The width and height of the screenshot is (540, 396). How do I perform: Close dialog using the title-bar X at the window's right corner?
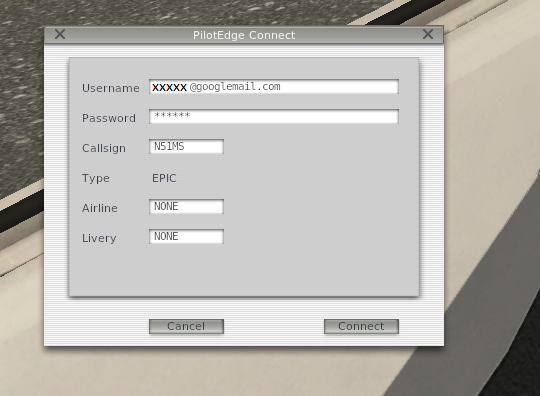coord(428,34)
